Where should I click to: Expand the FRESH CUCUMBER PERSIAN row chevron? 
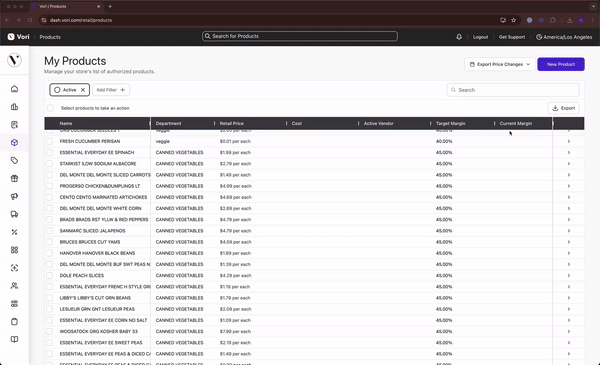(x=569, y=141)
